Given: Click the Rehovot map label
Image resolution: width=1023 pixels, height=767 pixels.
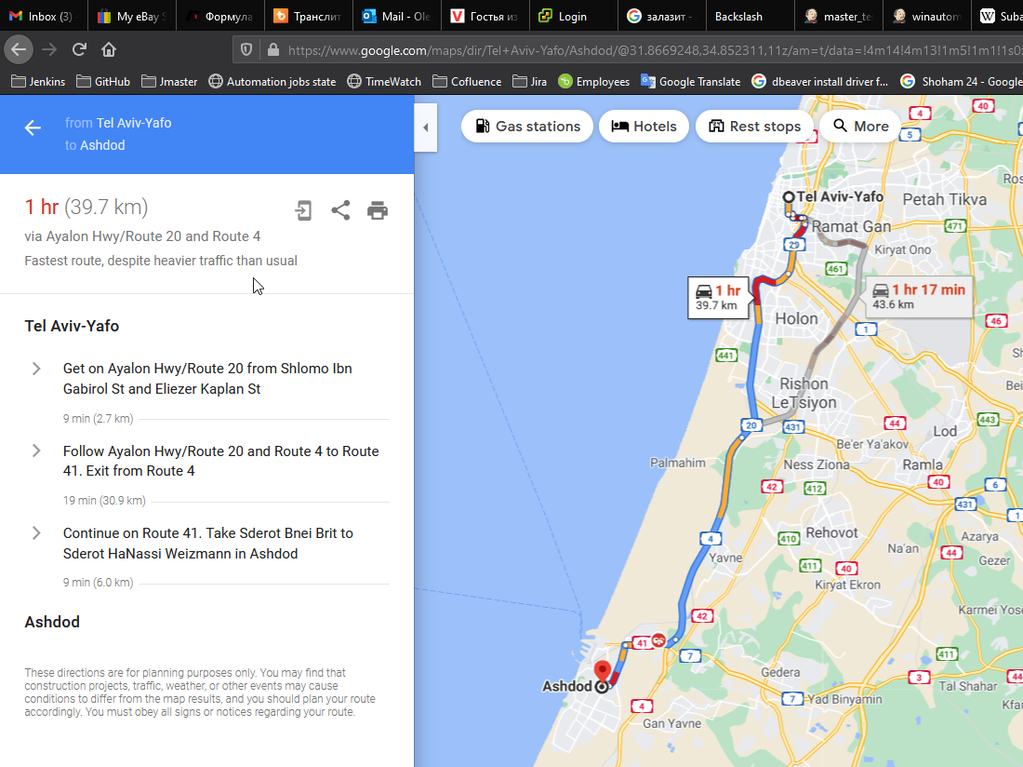Looking at the screenshot, I should (x=832, y=533).
